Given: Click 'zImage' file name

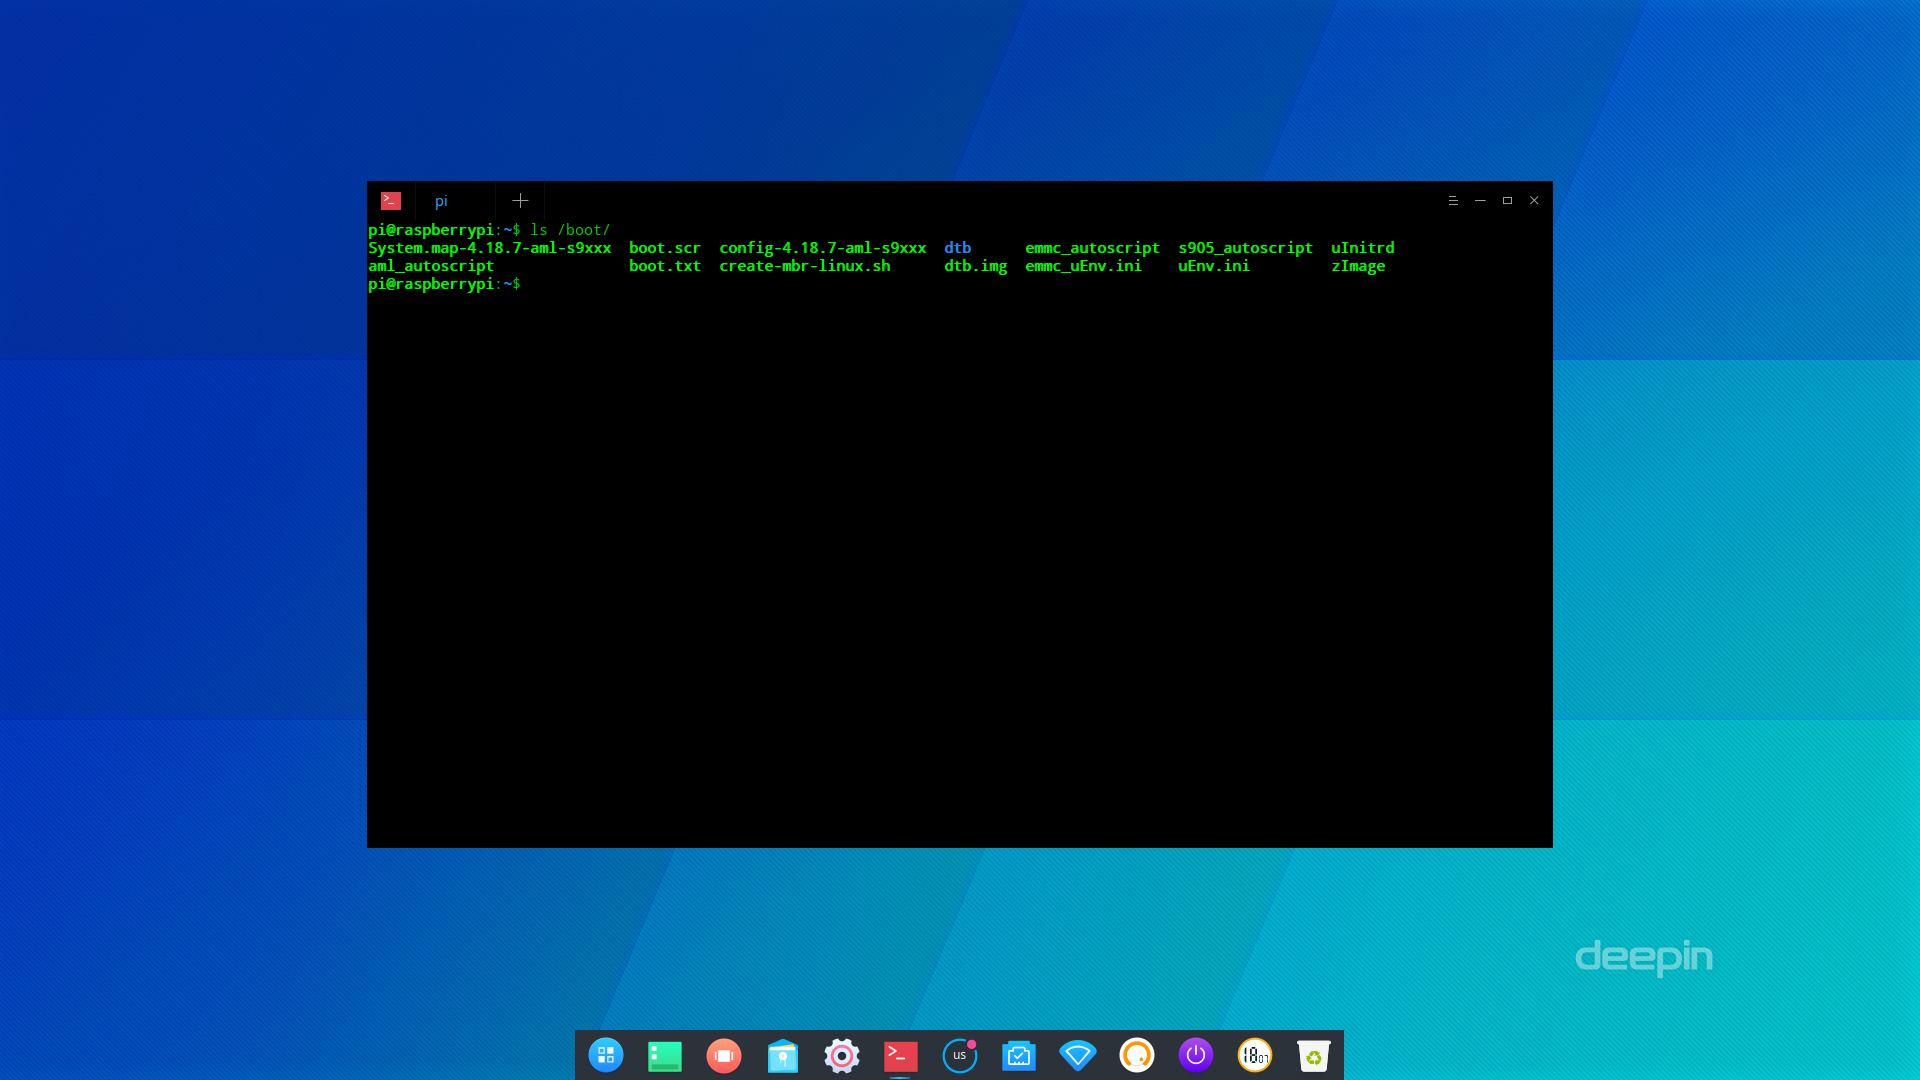Looking at the screenshot, I should coord(1358,266).
